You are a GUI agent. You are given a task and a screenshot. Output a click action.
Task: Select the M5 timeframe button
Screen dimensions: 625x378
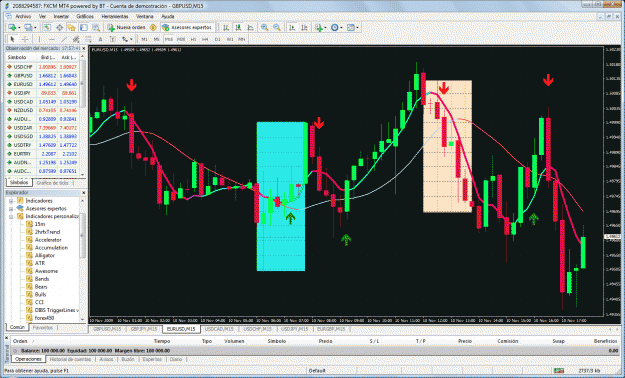coord(157,39)
